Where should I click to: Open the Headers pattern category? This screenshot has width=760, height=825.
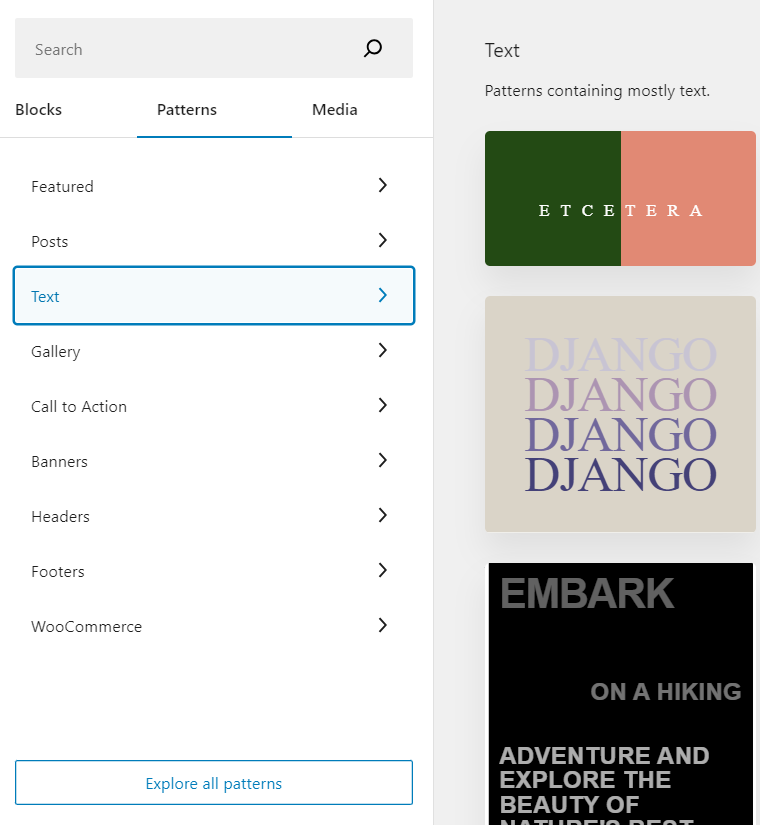[214, 516]
